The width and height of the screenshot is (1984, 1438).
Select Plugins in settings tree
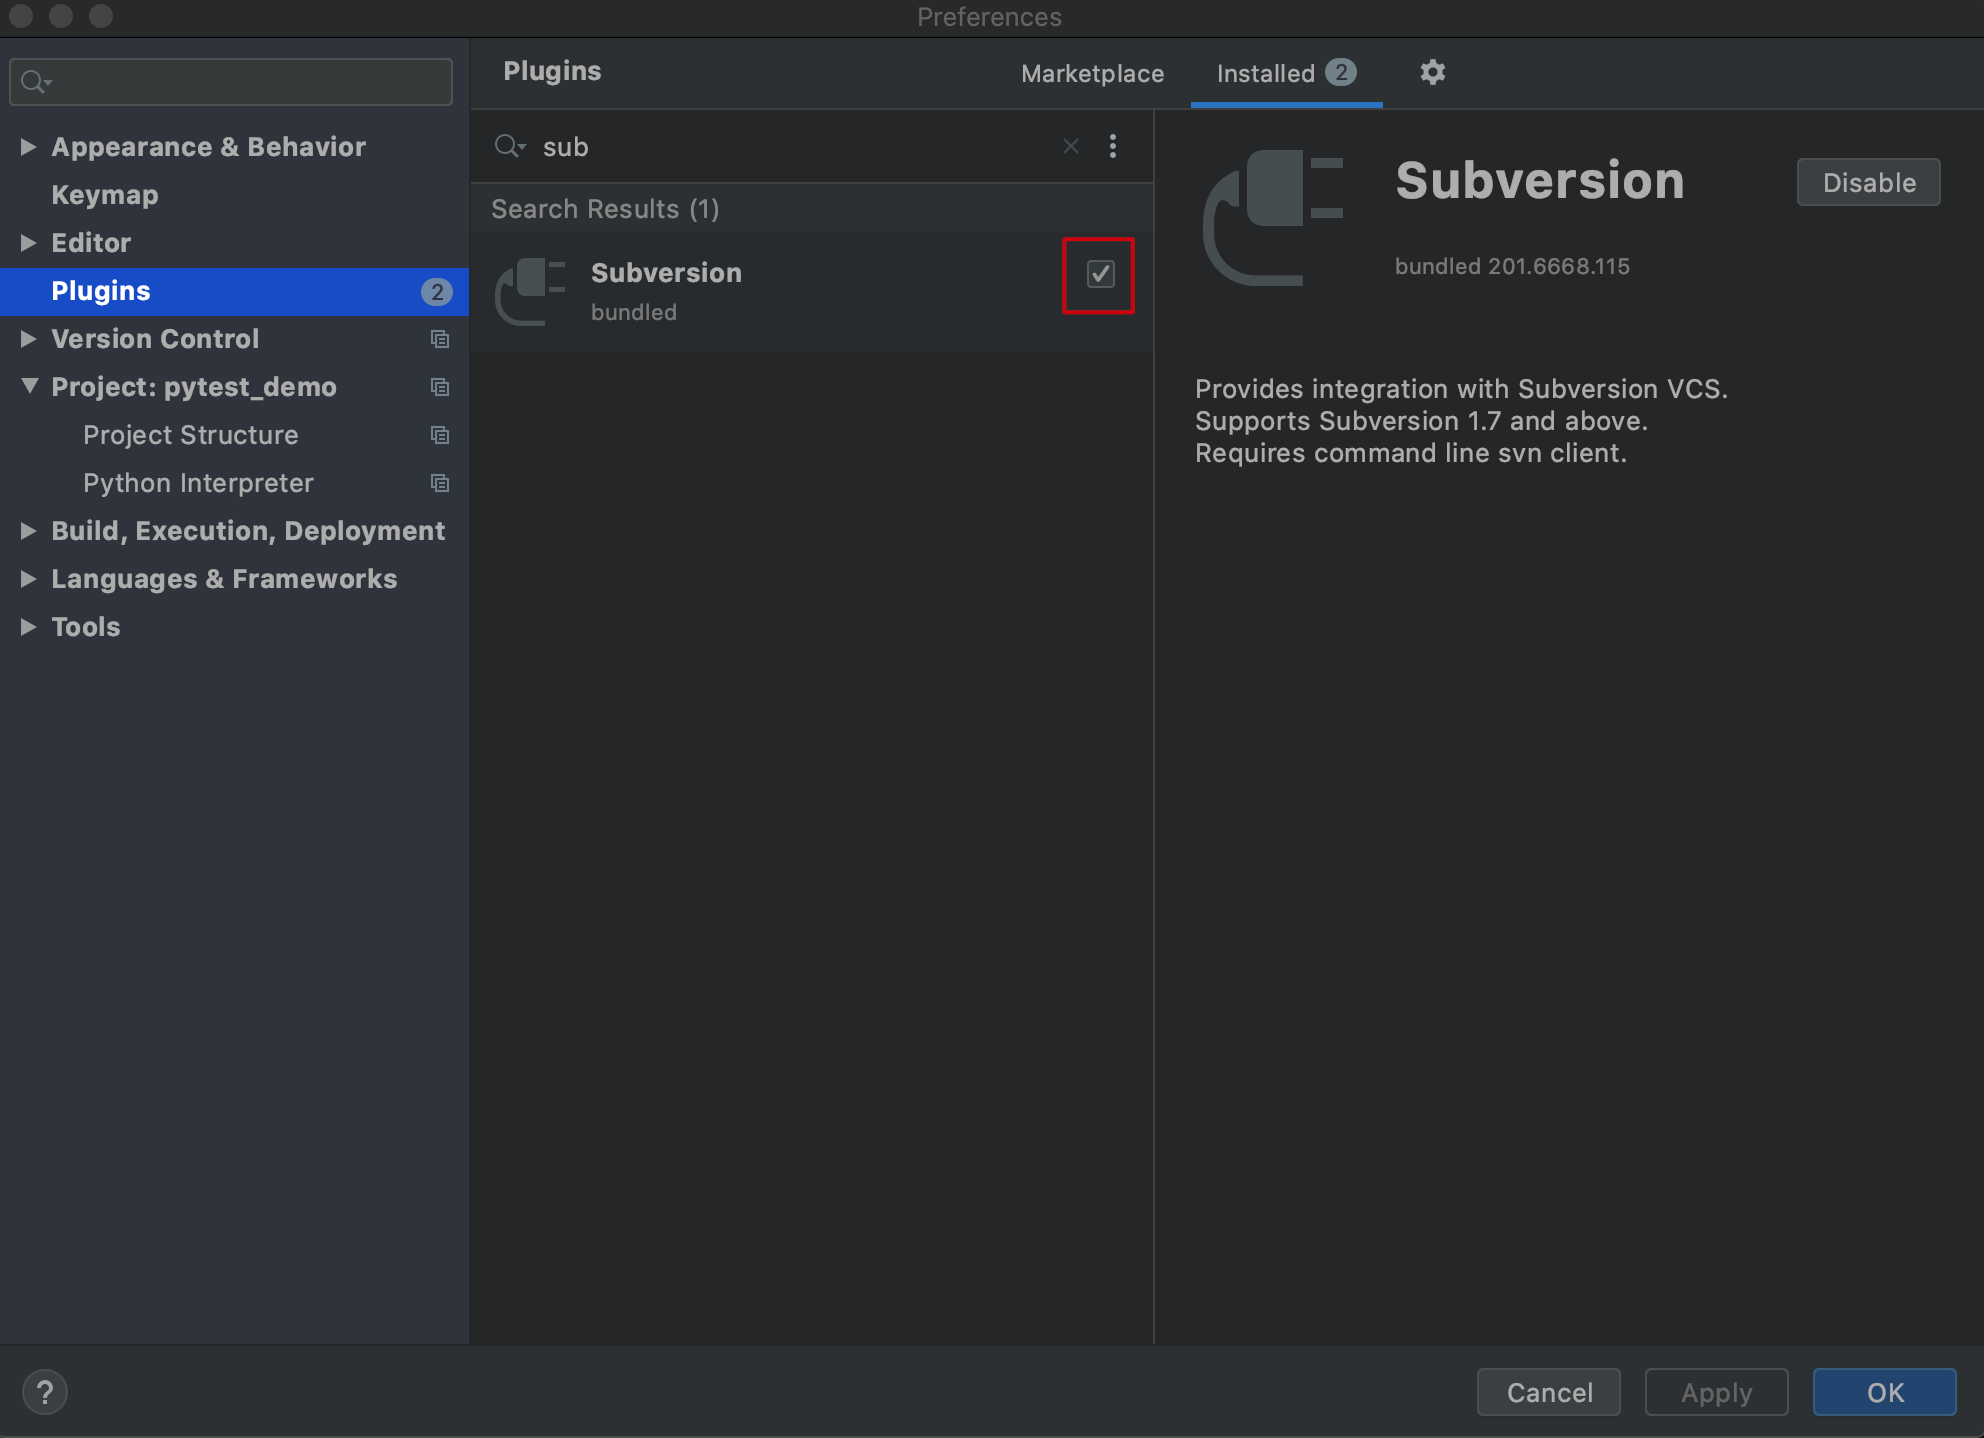point(234,291)
